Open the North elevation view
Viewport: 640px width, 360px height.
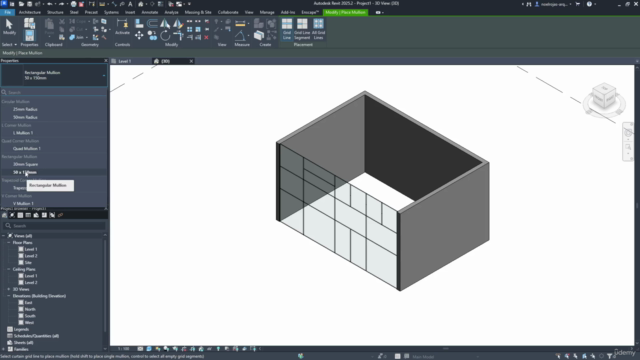pyautogui.click(x=30, y=309)
